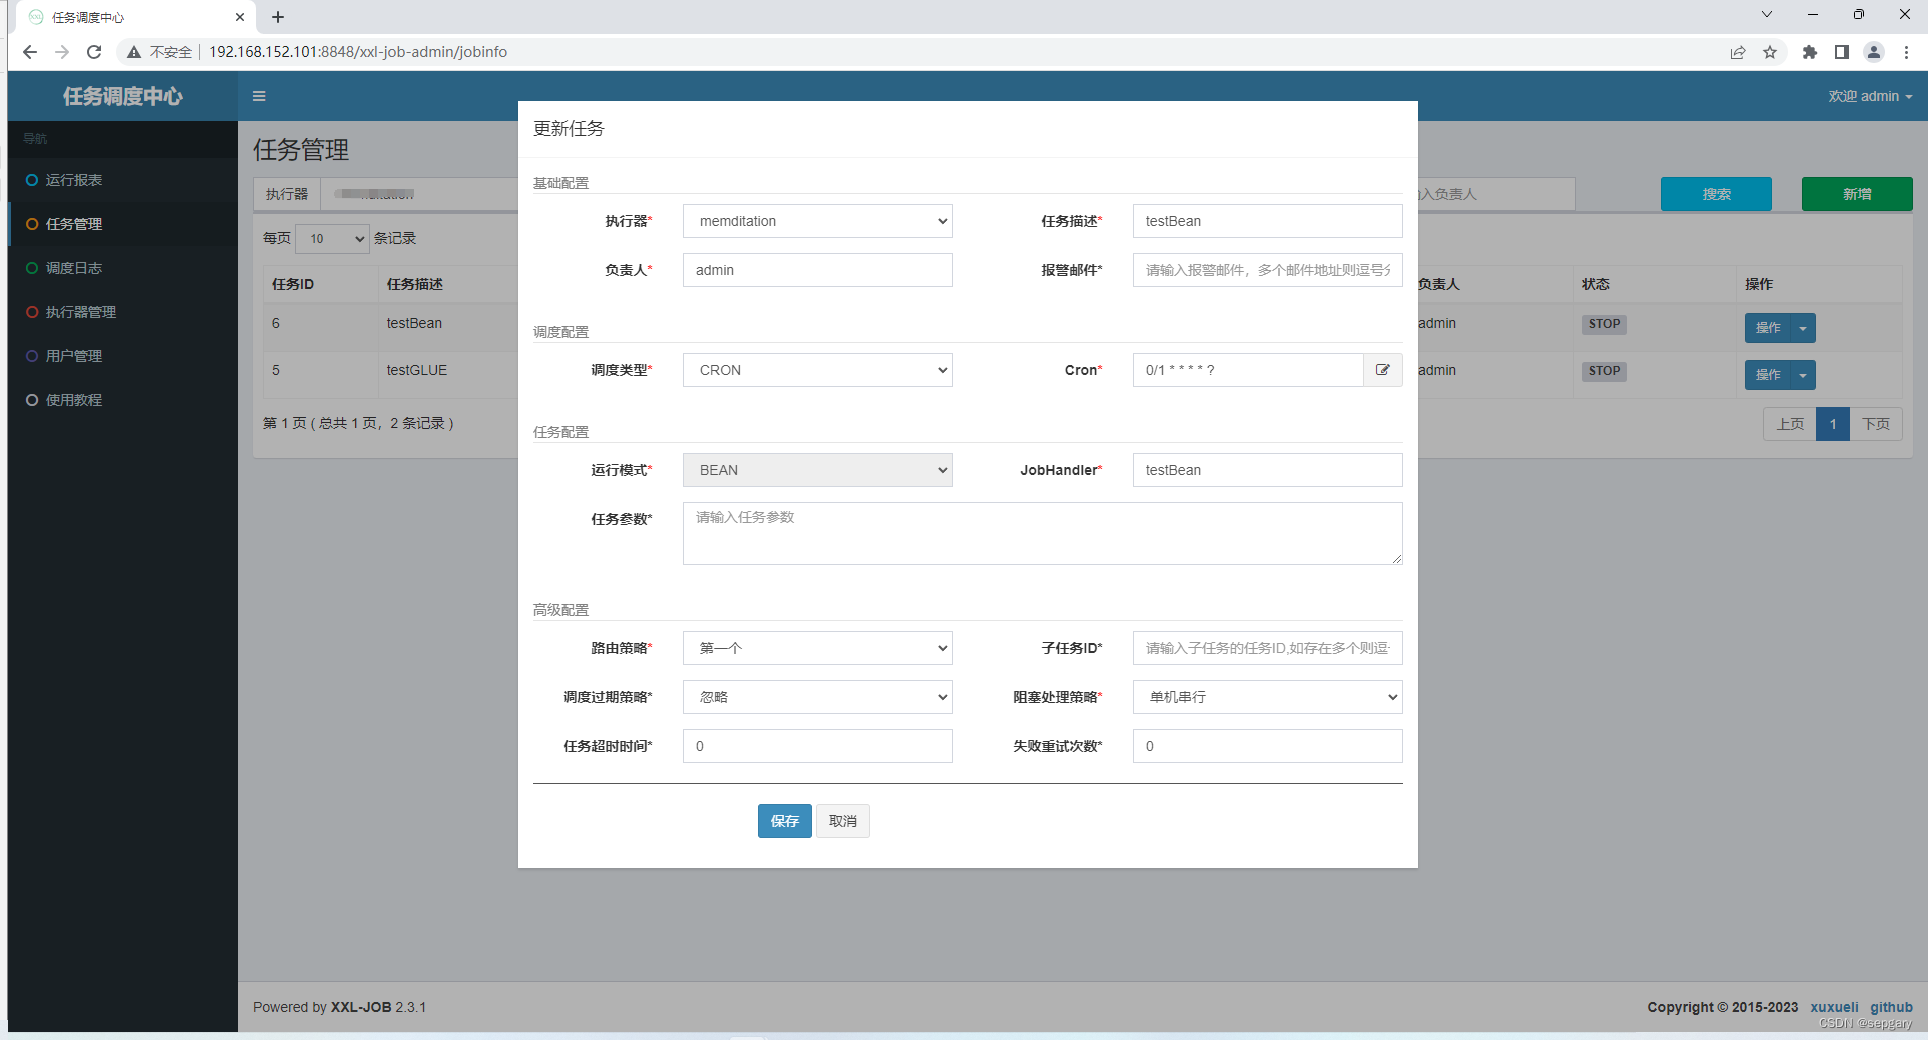Viewport: 1928px width, 1040px height.
Task: Click the not-secure warning icon
Action: click(134, 52)
